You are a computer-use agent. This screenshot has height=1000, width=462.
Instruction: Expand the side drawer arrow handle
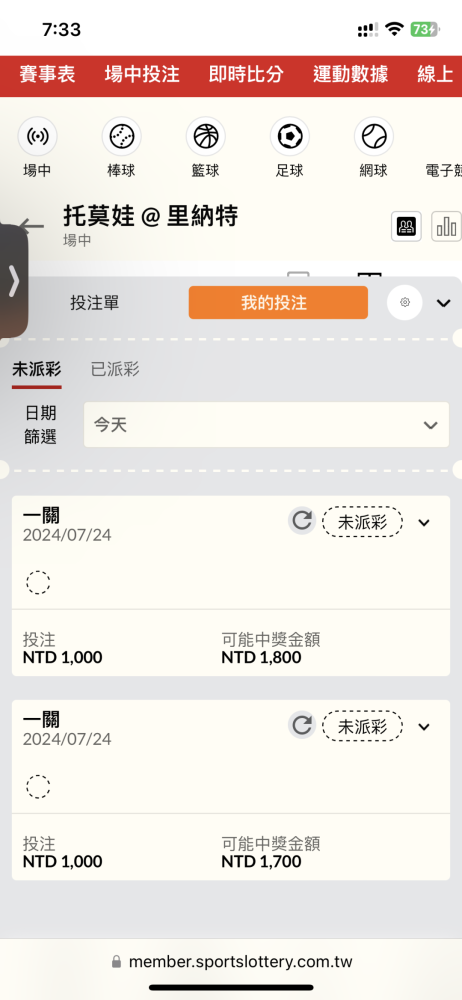click(13, 281)
